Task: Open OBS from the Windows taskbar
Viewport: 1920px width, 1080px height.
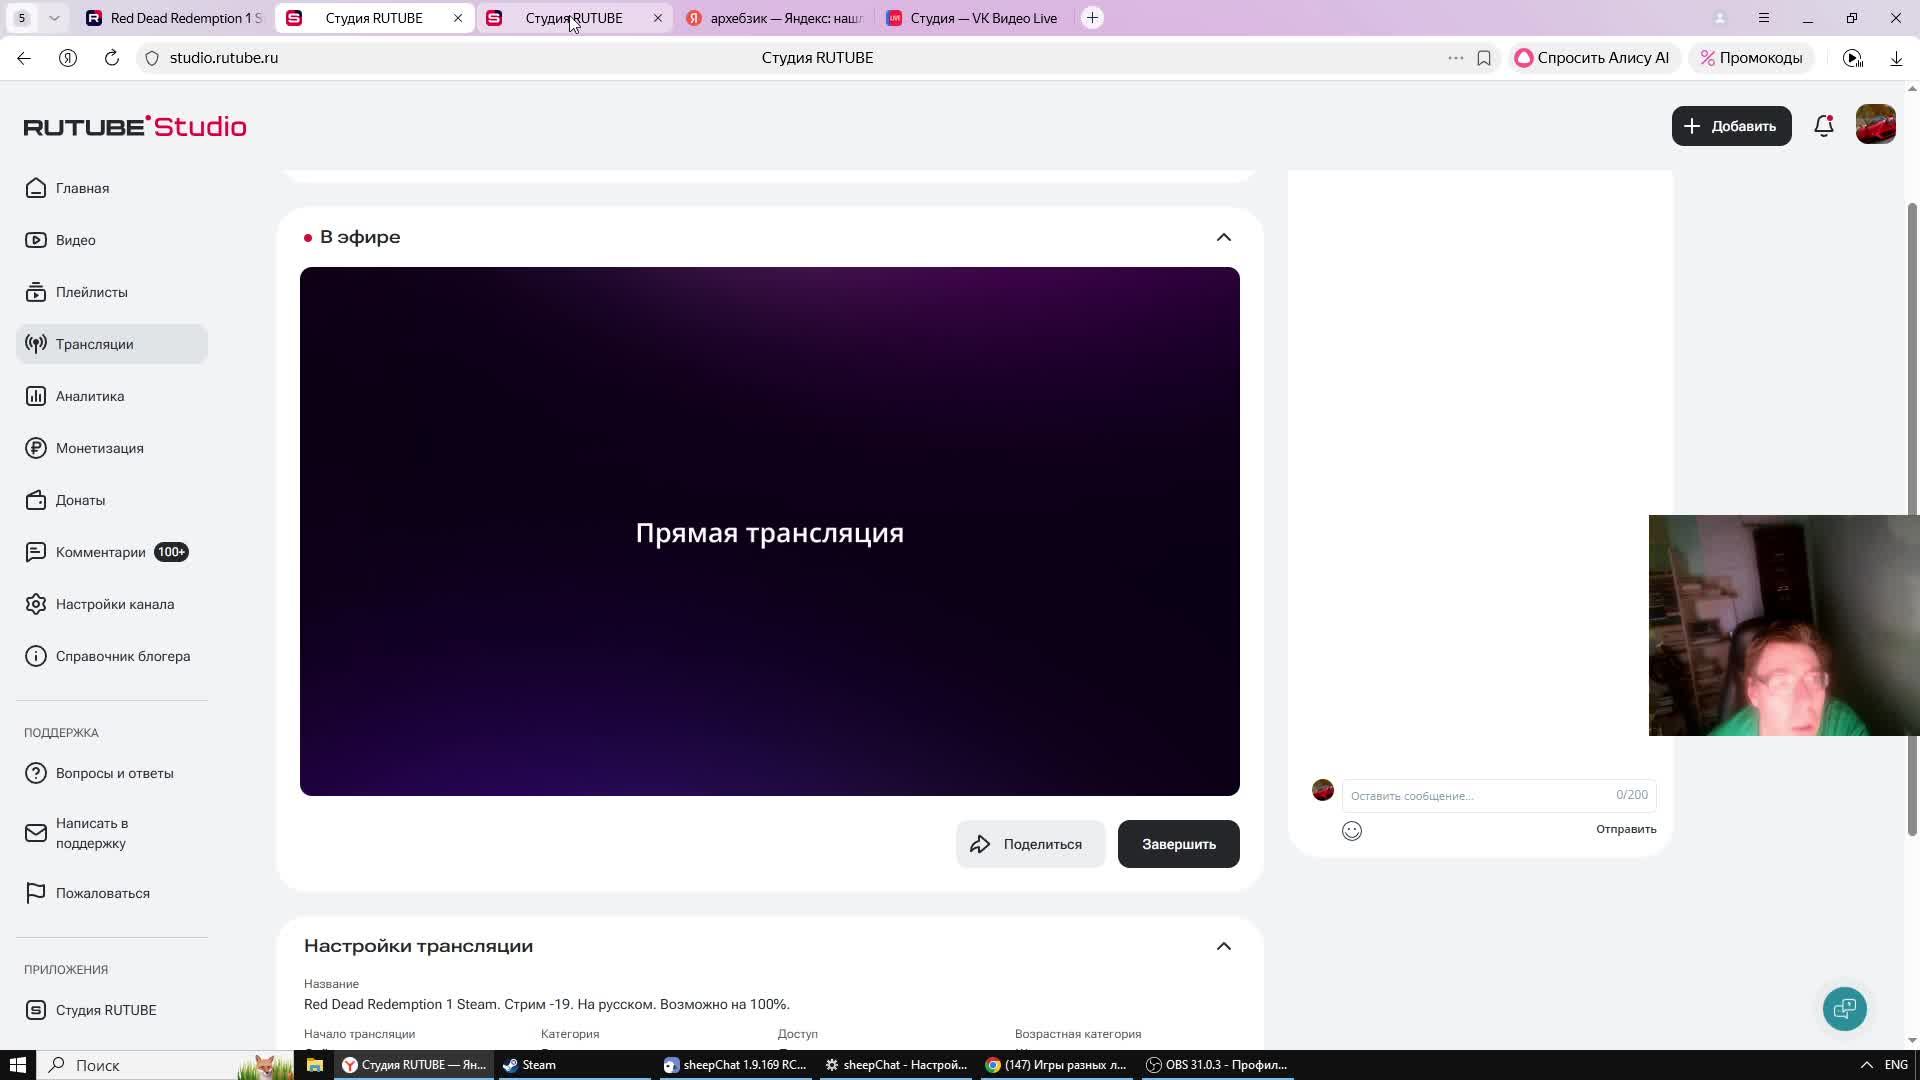Action: pos(1216,1065)
